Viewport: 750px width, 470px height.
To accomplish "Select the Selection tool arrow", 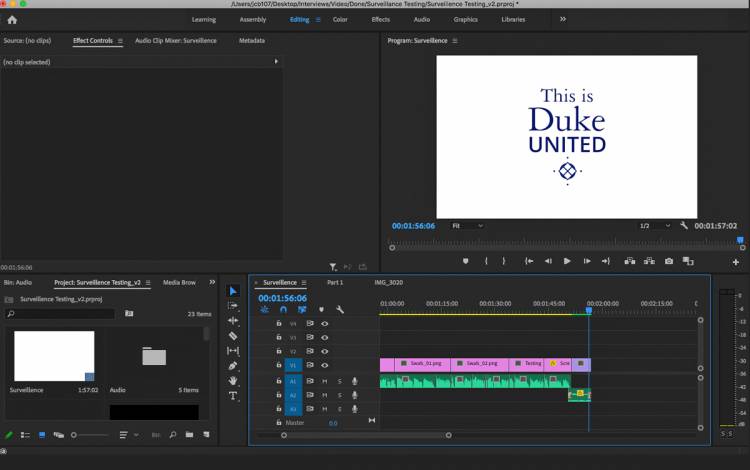I will tap(233, 291).
